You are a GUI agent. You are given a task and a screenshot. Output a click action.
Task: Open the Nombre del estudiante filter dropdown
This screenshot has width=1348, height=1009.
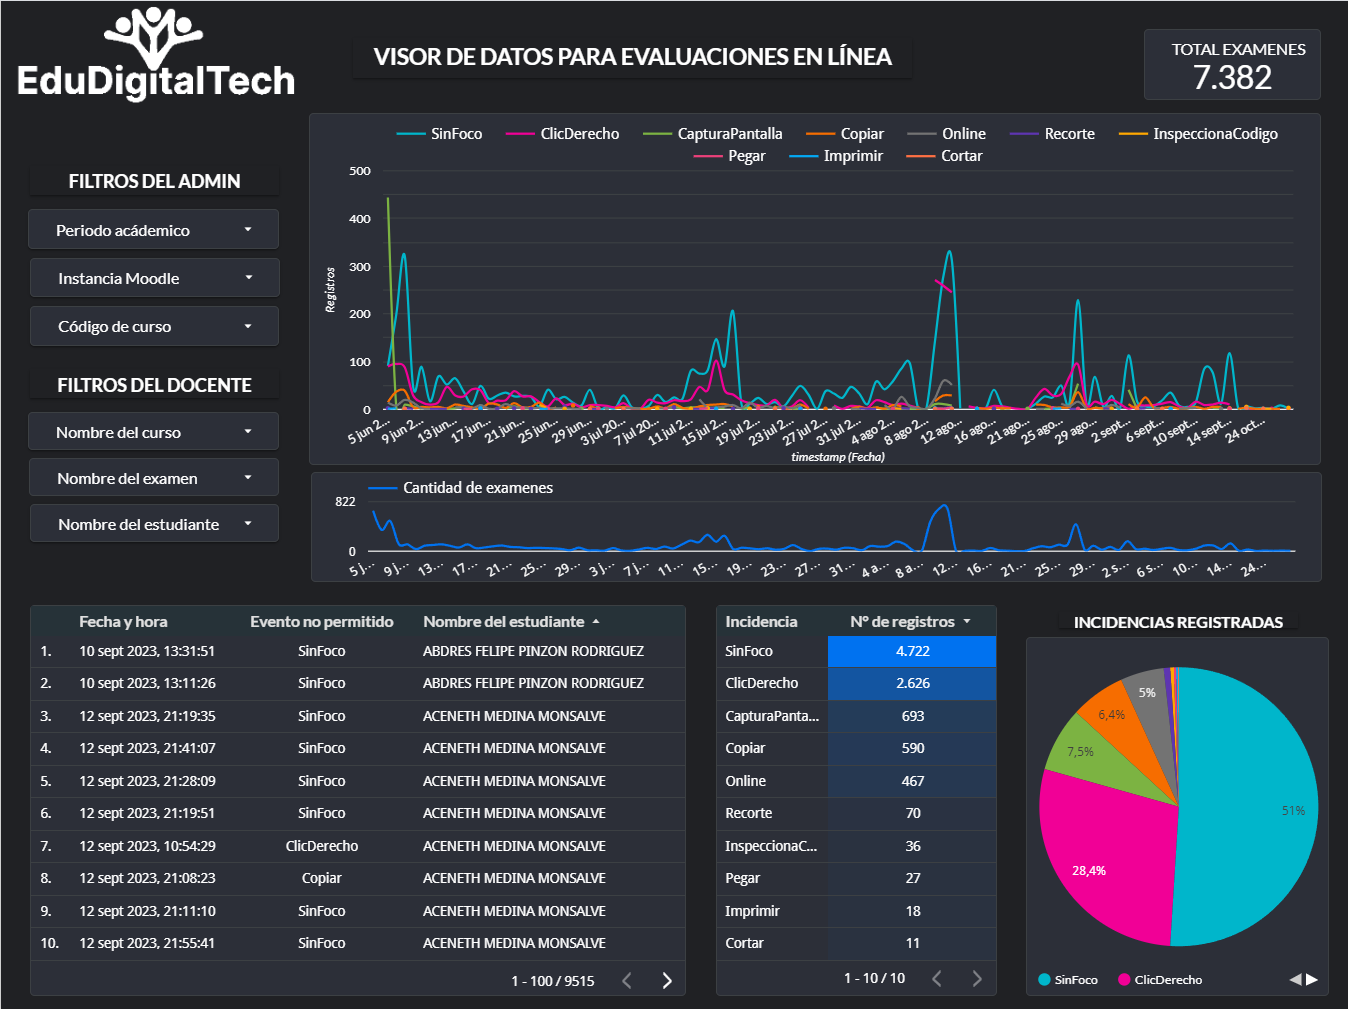[x=154, y=524]
